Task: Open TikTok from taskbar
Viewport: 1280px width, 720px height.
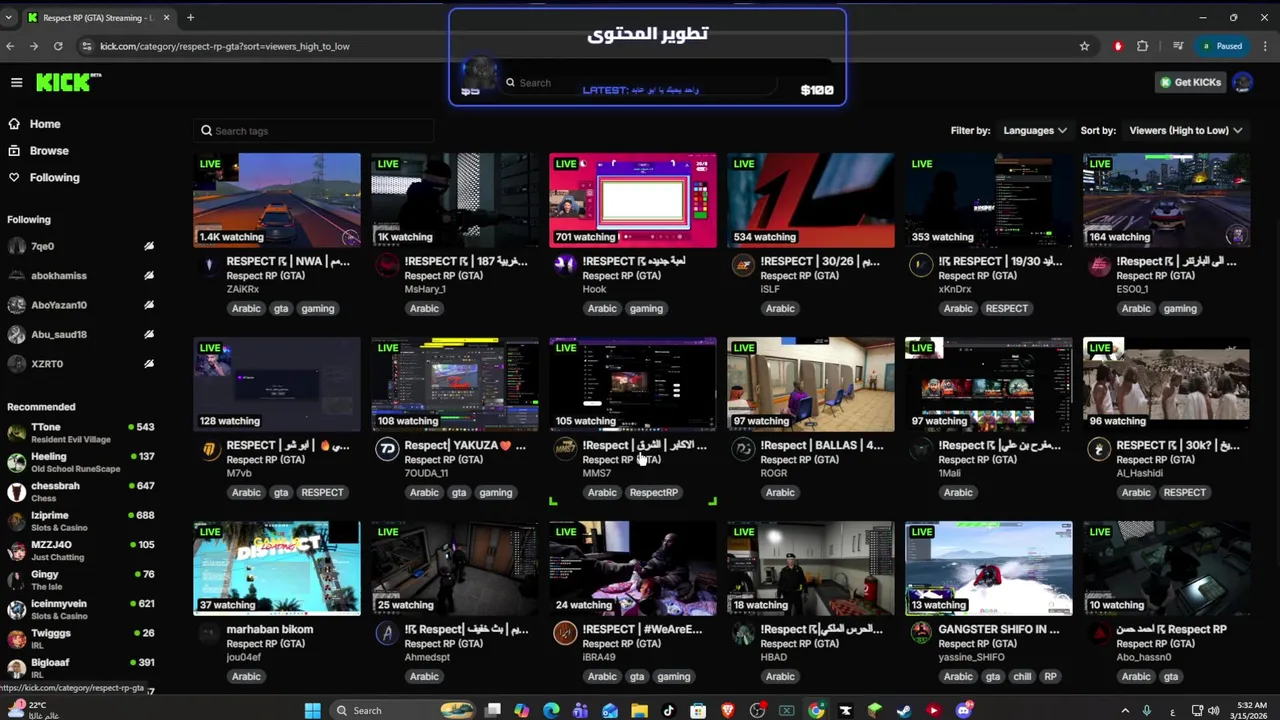Action: 669,711
